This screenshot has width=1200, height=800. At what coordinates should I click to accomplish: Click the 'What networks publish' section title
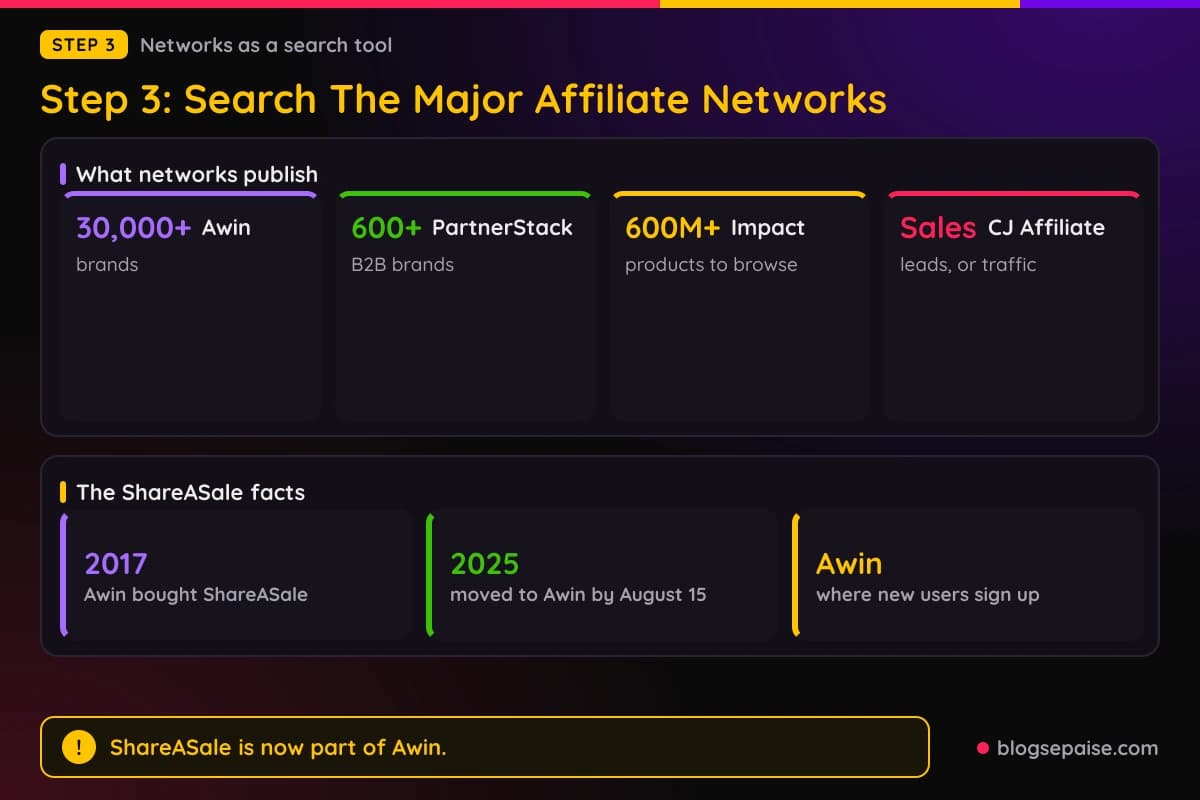(x=197, y=174)
